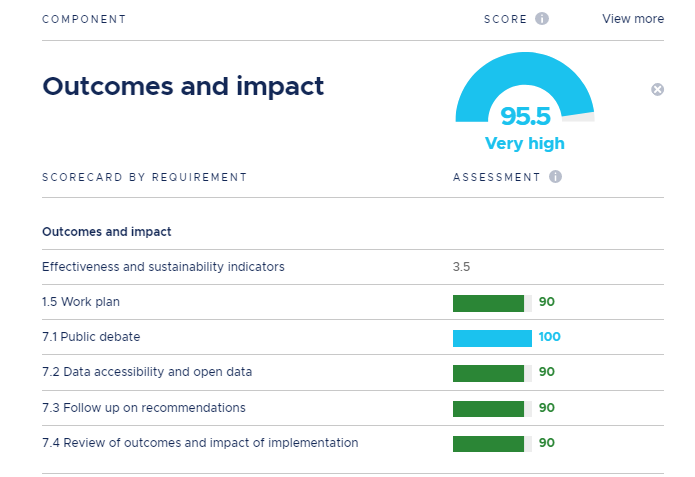Open 7.4 Review of outcomes and impact
The image size is (695, 477).
click(200, 443)
